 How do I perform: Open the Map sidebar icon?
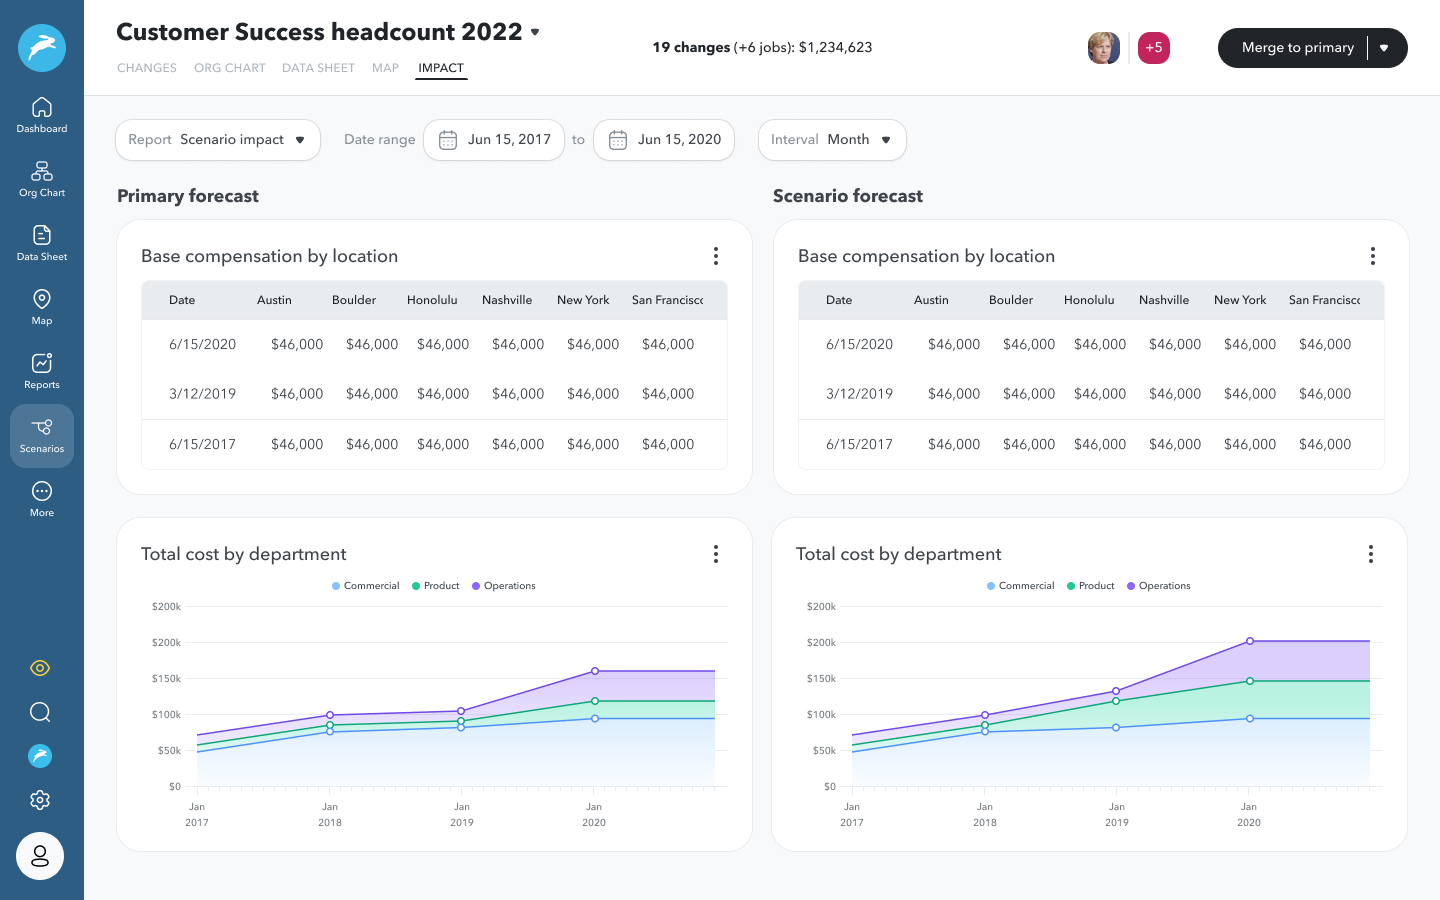pyautogui.click(x=42, y=307)
